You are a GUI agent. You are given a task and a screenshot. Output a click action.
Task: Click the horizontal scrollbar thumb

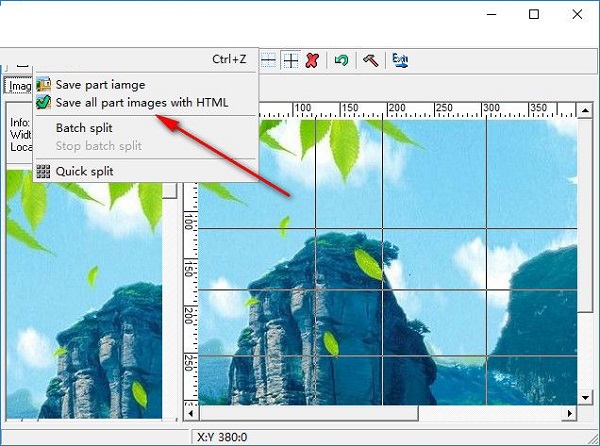(308, 413)
